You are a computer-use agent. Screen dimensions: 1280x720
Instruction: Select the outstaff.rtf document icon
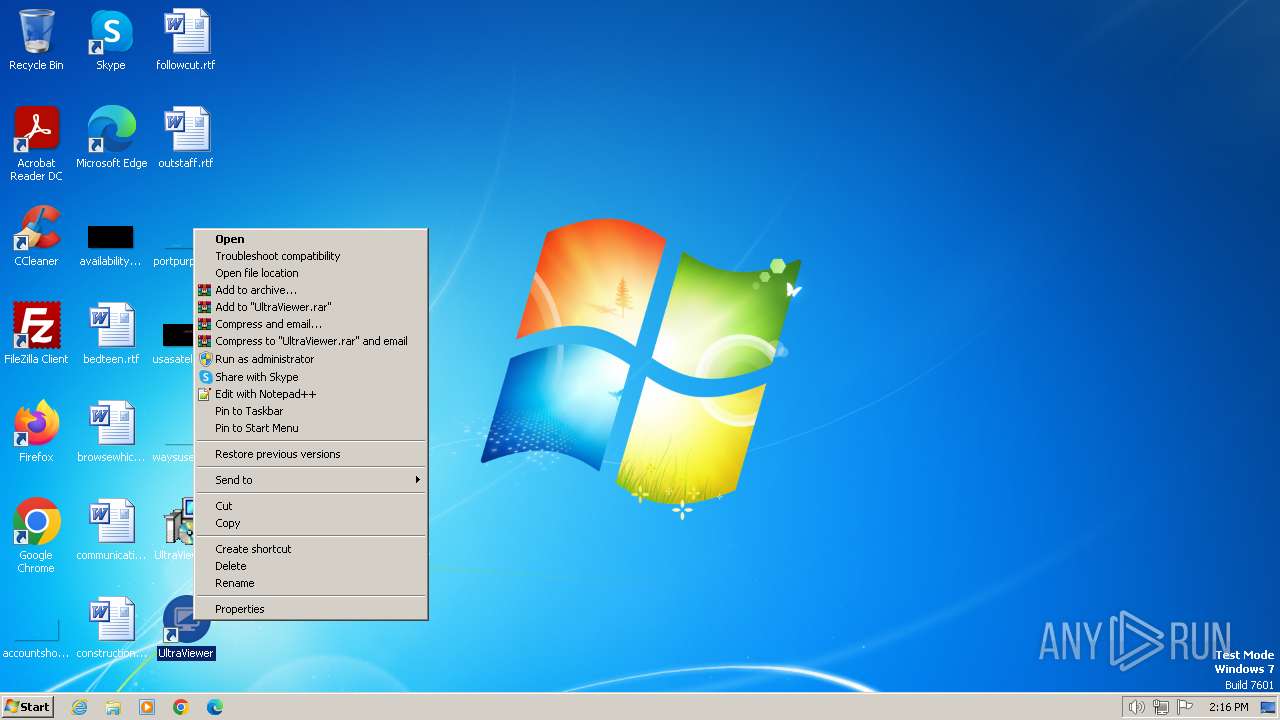pyautogui.click(x=186, y=138)
